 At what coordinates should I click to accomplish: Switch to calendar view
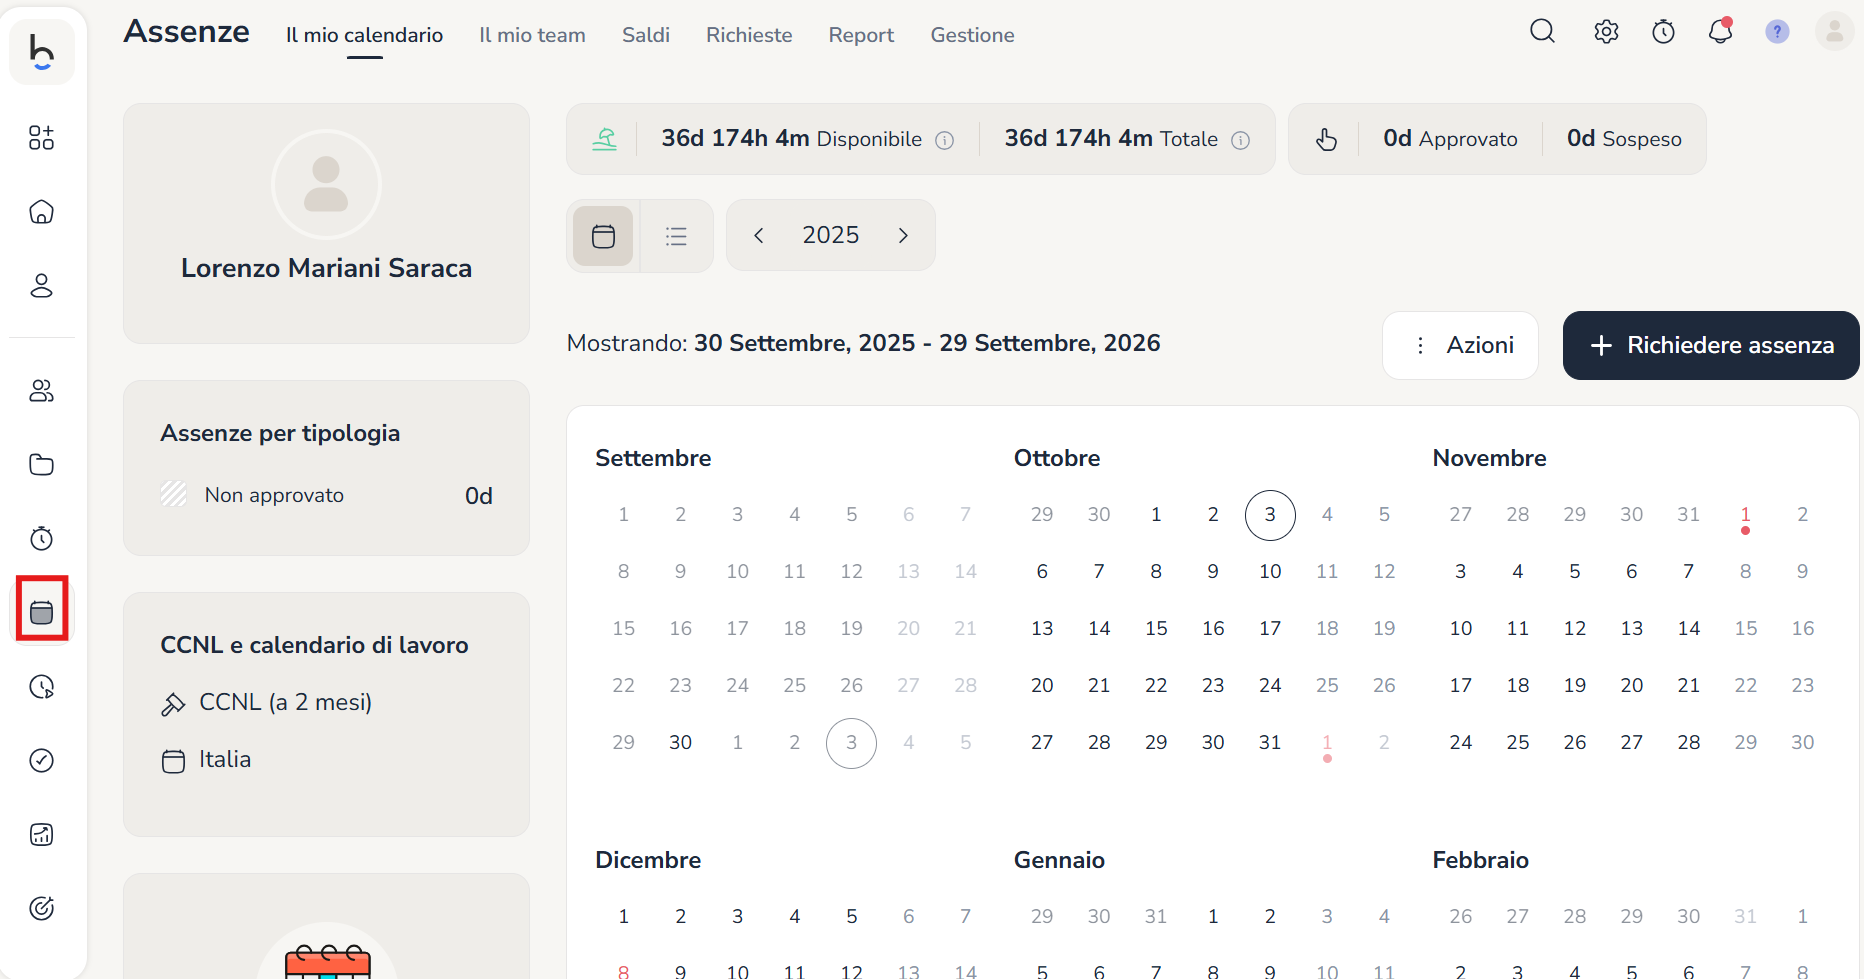[x=603, y=236]
